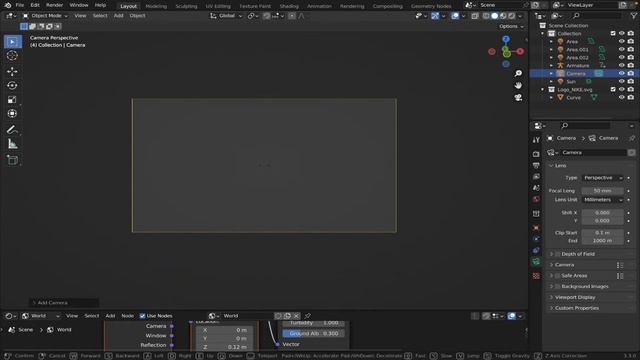
Task: Open the Render properties tab
Action: 536,154
